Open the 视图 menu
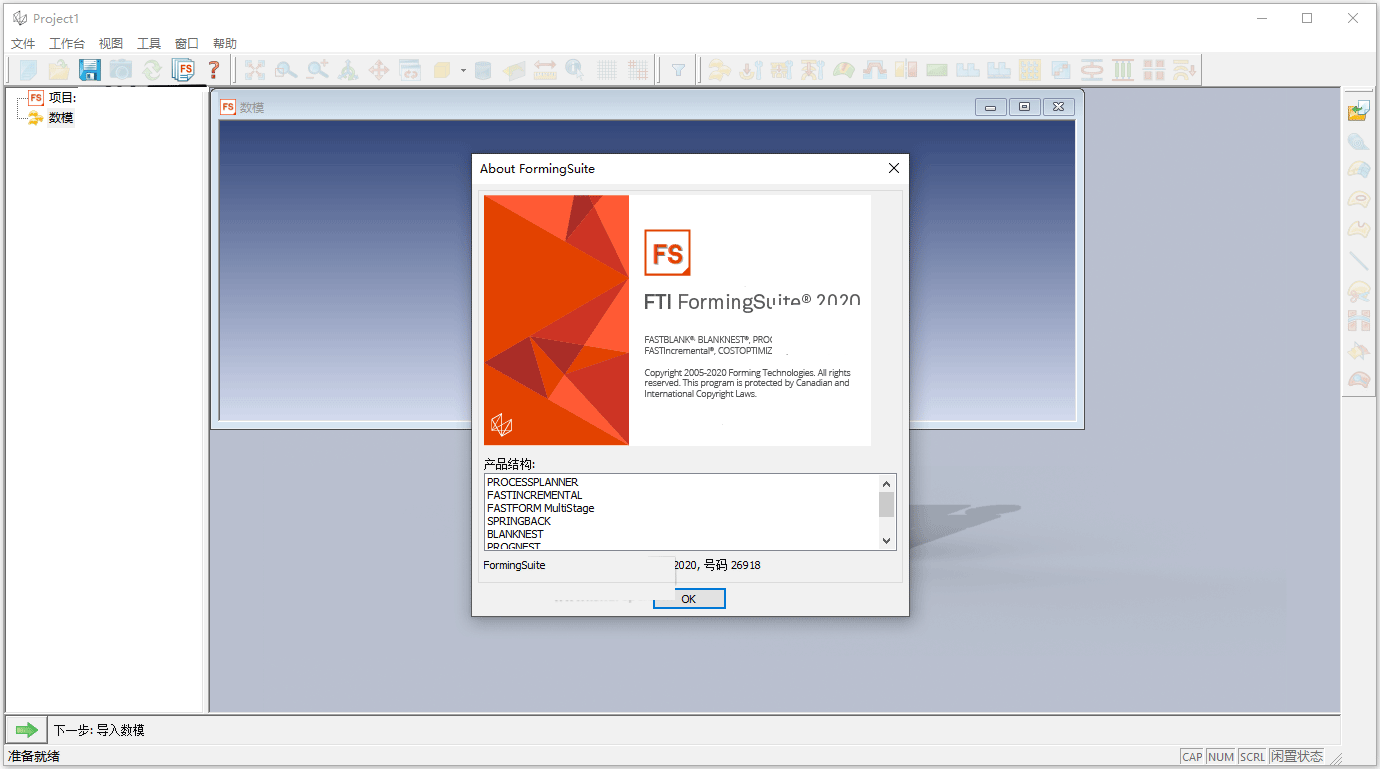The width and height of the screenshot is (1380, 769). tap(111, 44)
